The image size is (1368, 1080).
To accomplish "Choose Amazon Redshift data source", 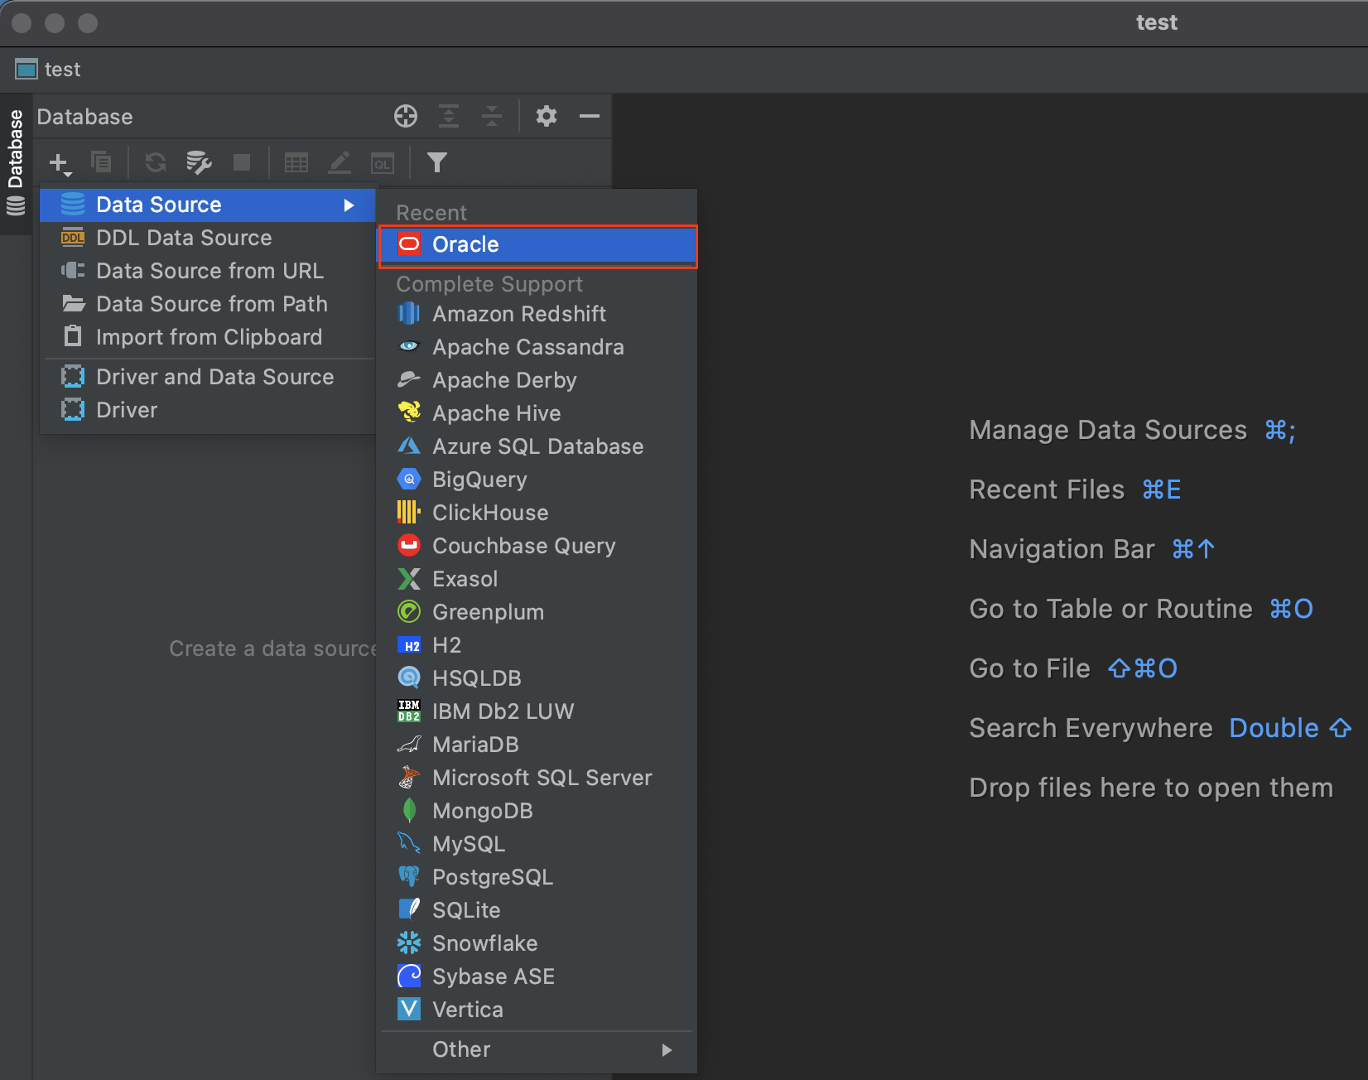I will coord(537,314).
